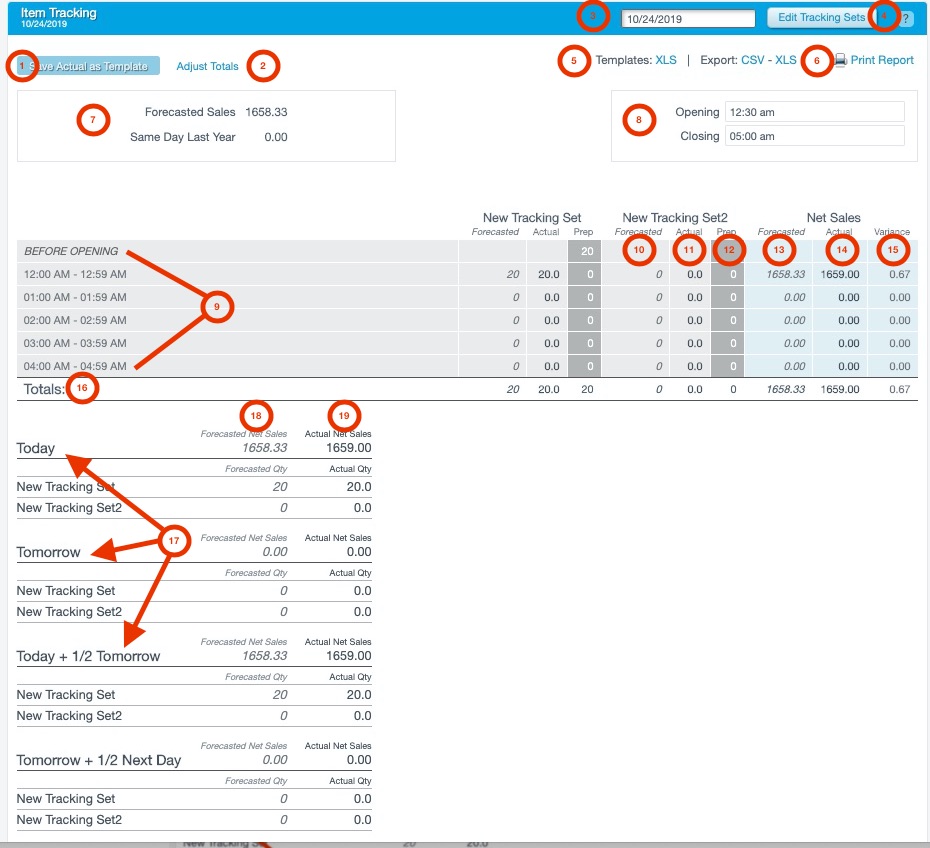Click Actual net sales 1659.00 in 12:00 AM row

point(840,274)
